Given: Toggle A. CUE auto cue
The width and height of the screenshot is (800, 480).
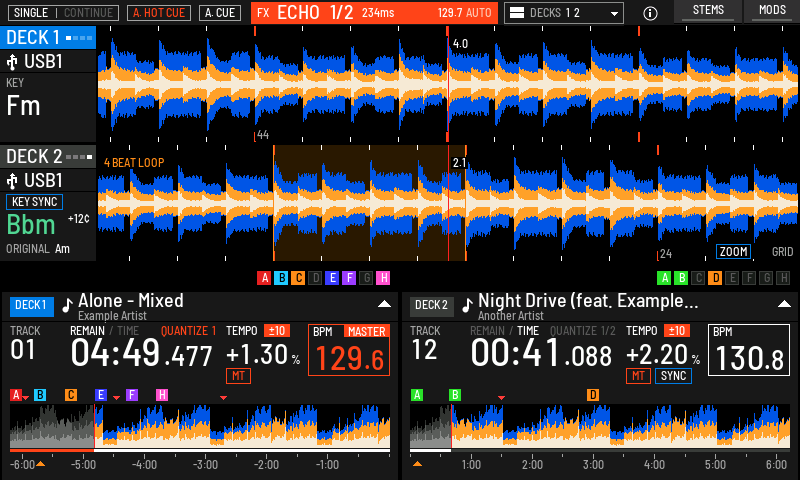Looking at the screenshot, I should click(220, 13).
